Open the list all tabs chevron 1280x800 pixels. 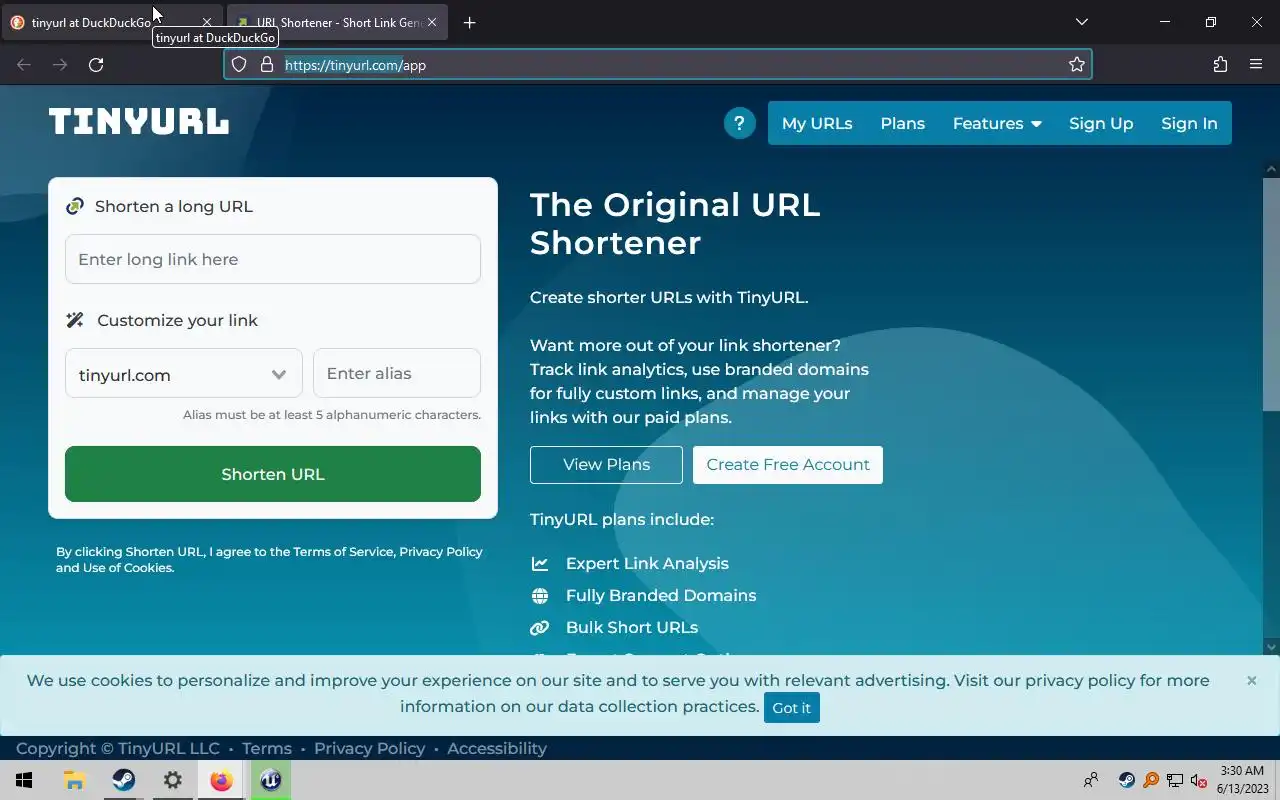pos(1081,22)
